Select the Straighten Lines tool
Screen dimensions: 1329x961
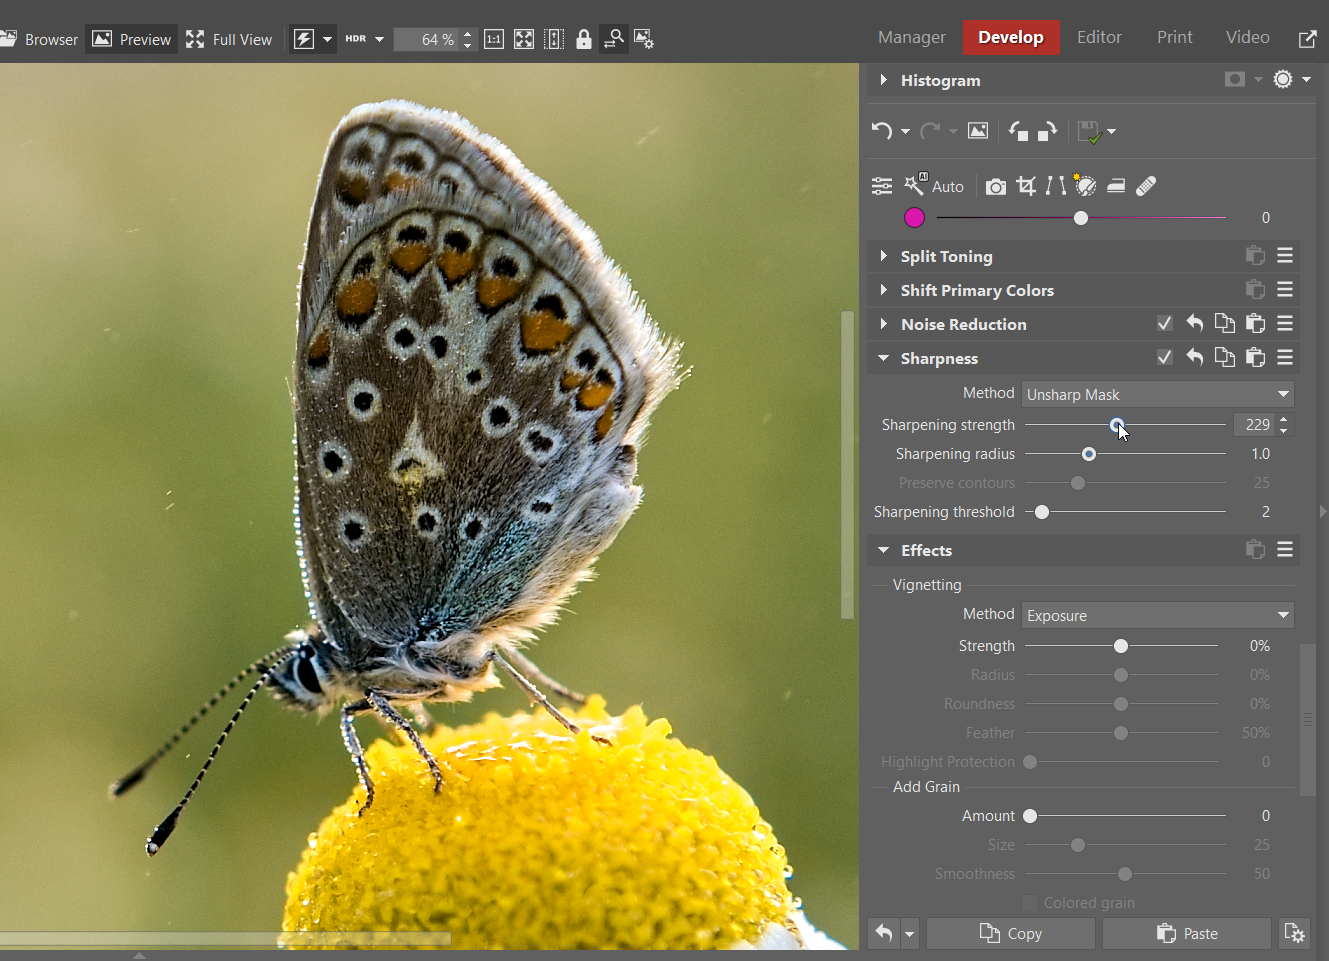click(x=1055, y=186)
